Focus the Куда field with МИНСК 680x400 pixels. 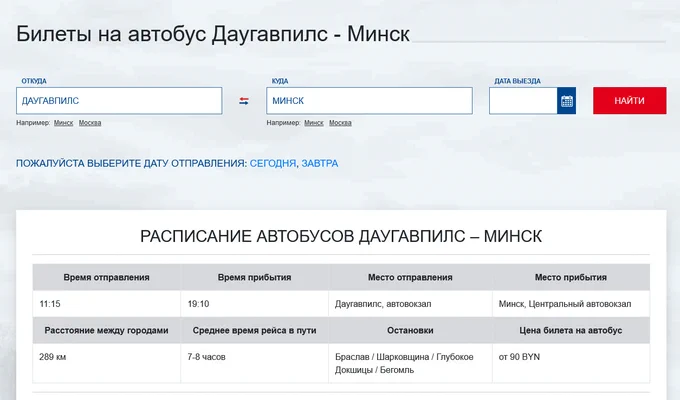[x=369, y=101]
